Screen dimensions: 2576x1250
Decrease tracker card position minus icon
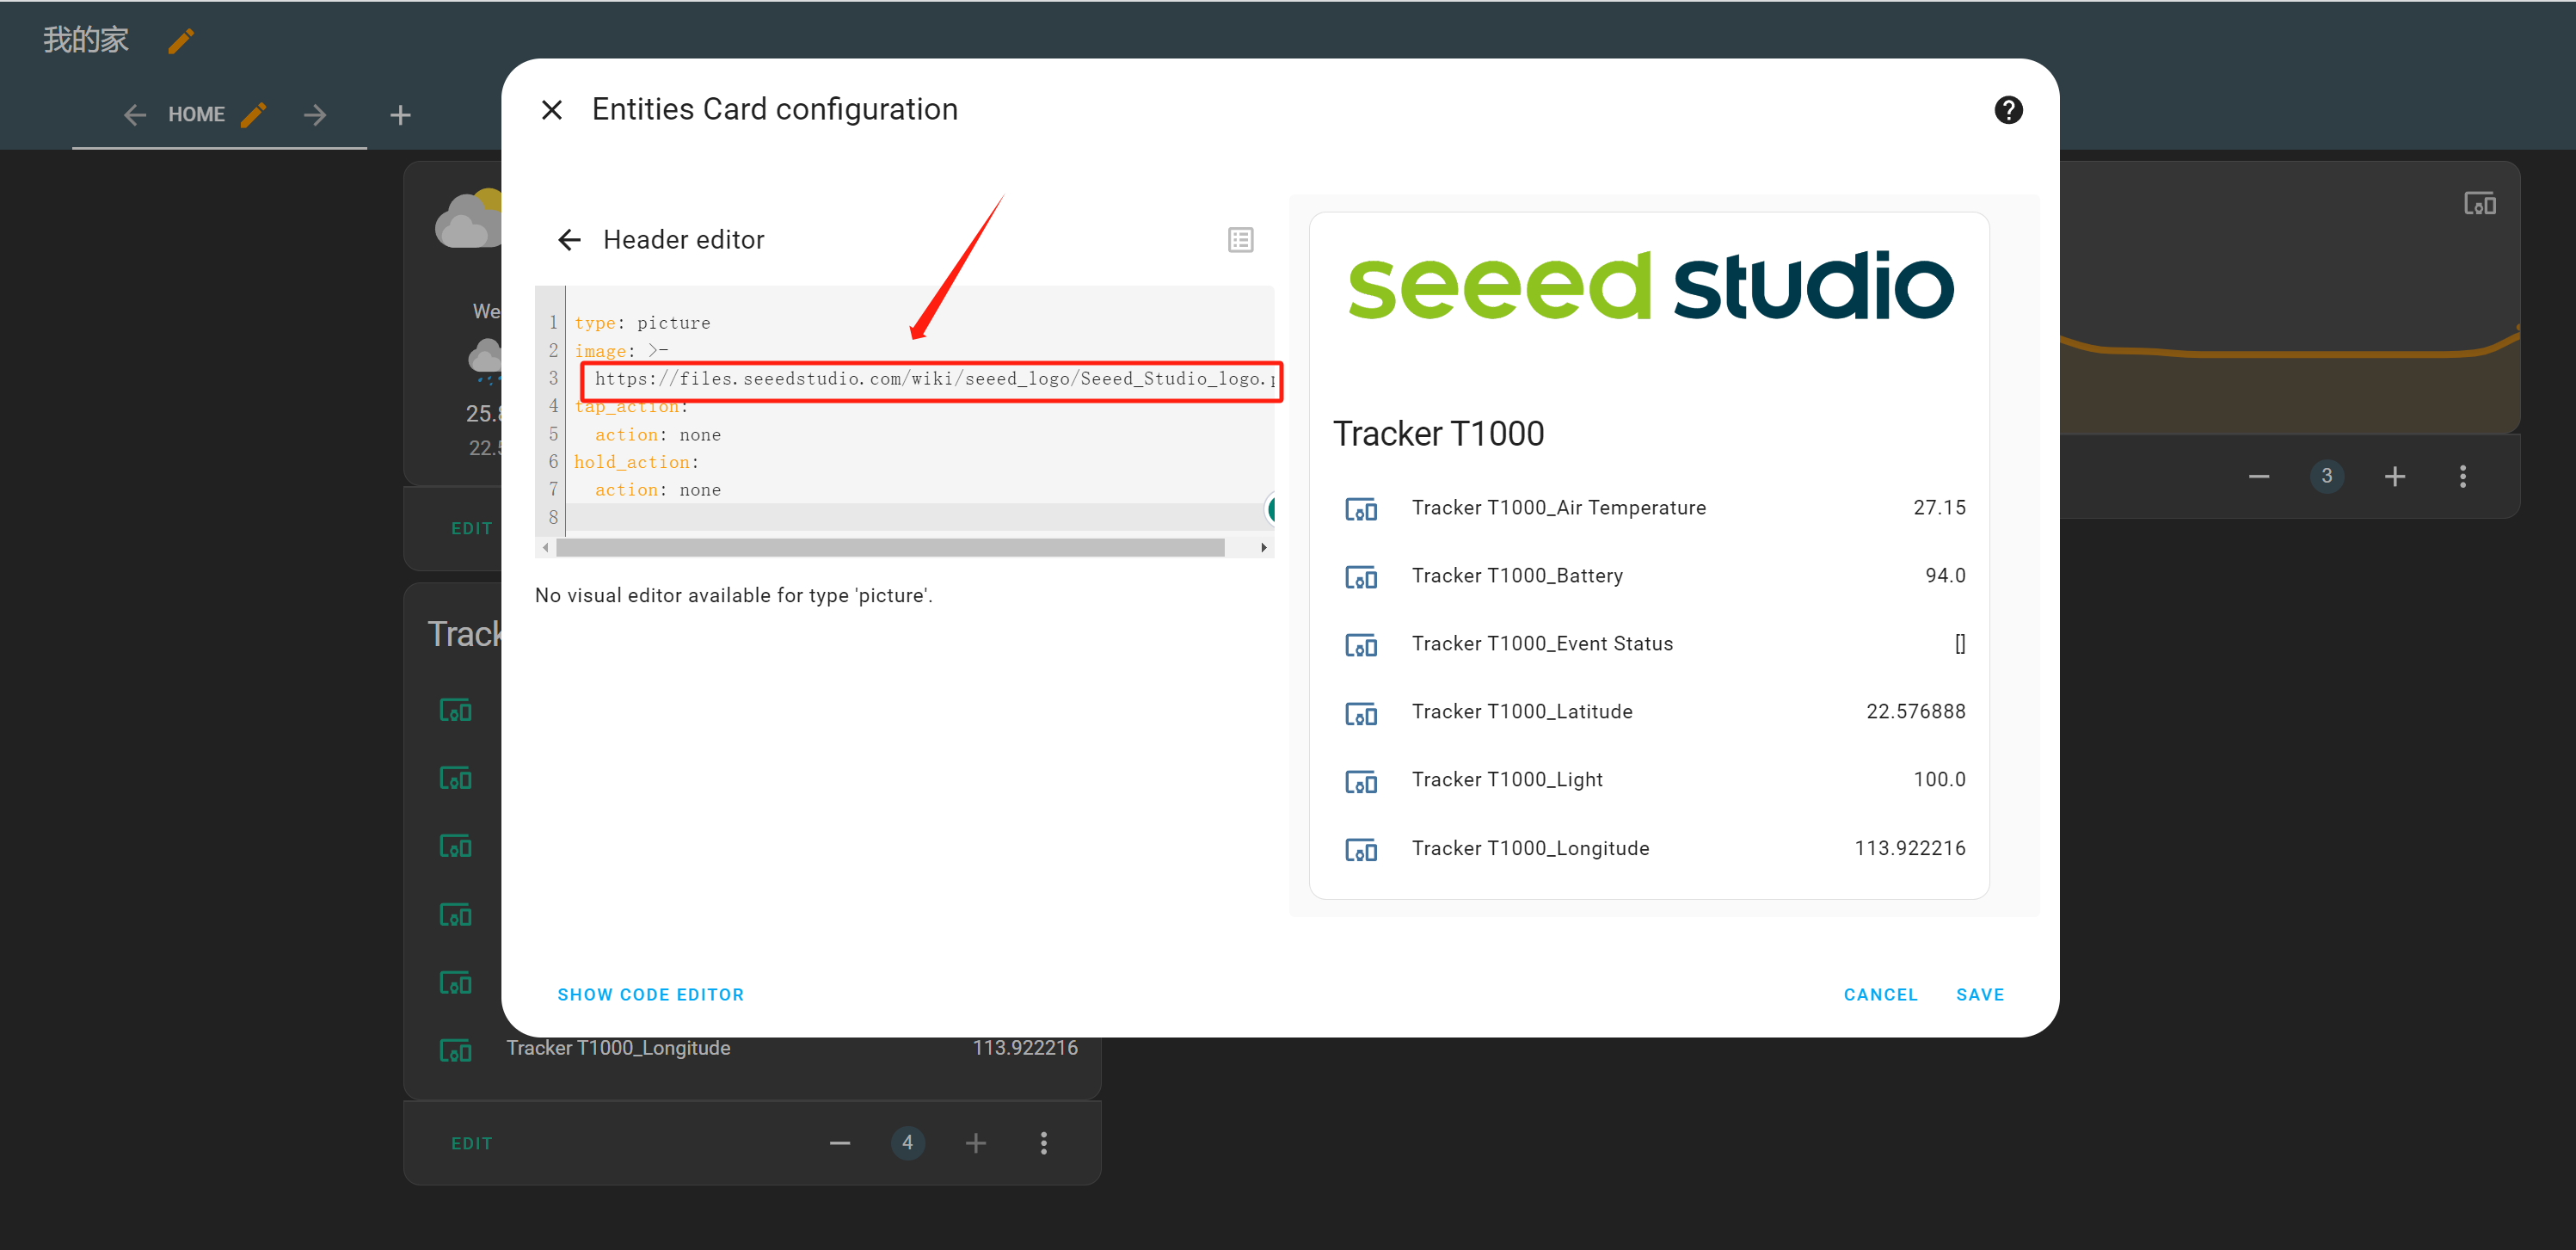839,1143
